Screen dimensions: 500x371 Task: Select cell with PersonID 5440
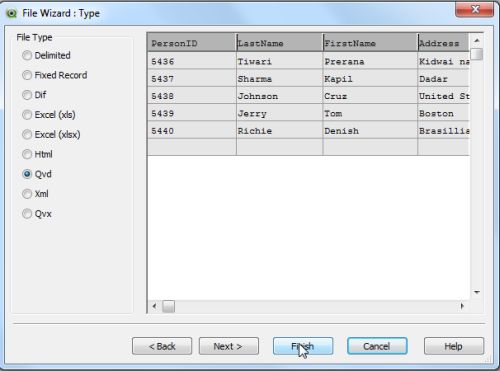(x=192, y=131)
